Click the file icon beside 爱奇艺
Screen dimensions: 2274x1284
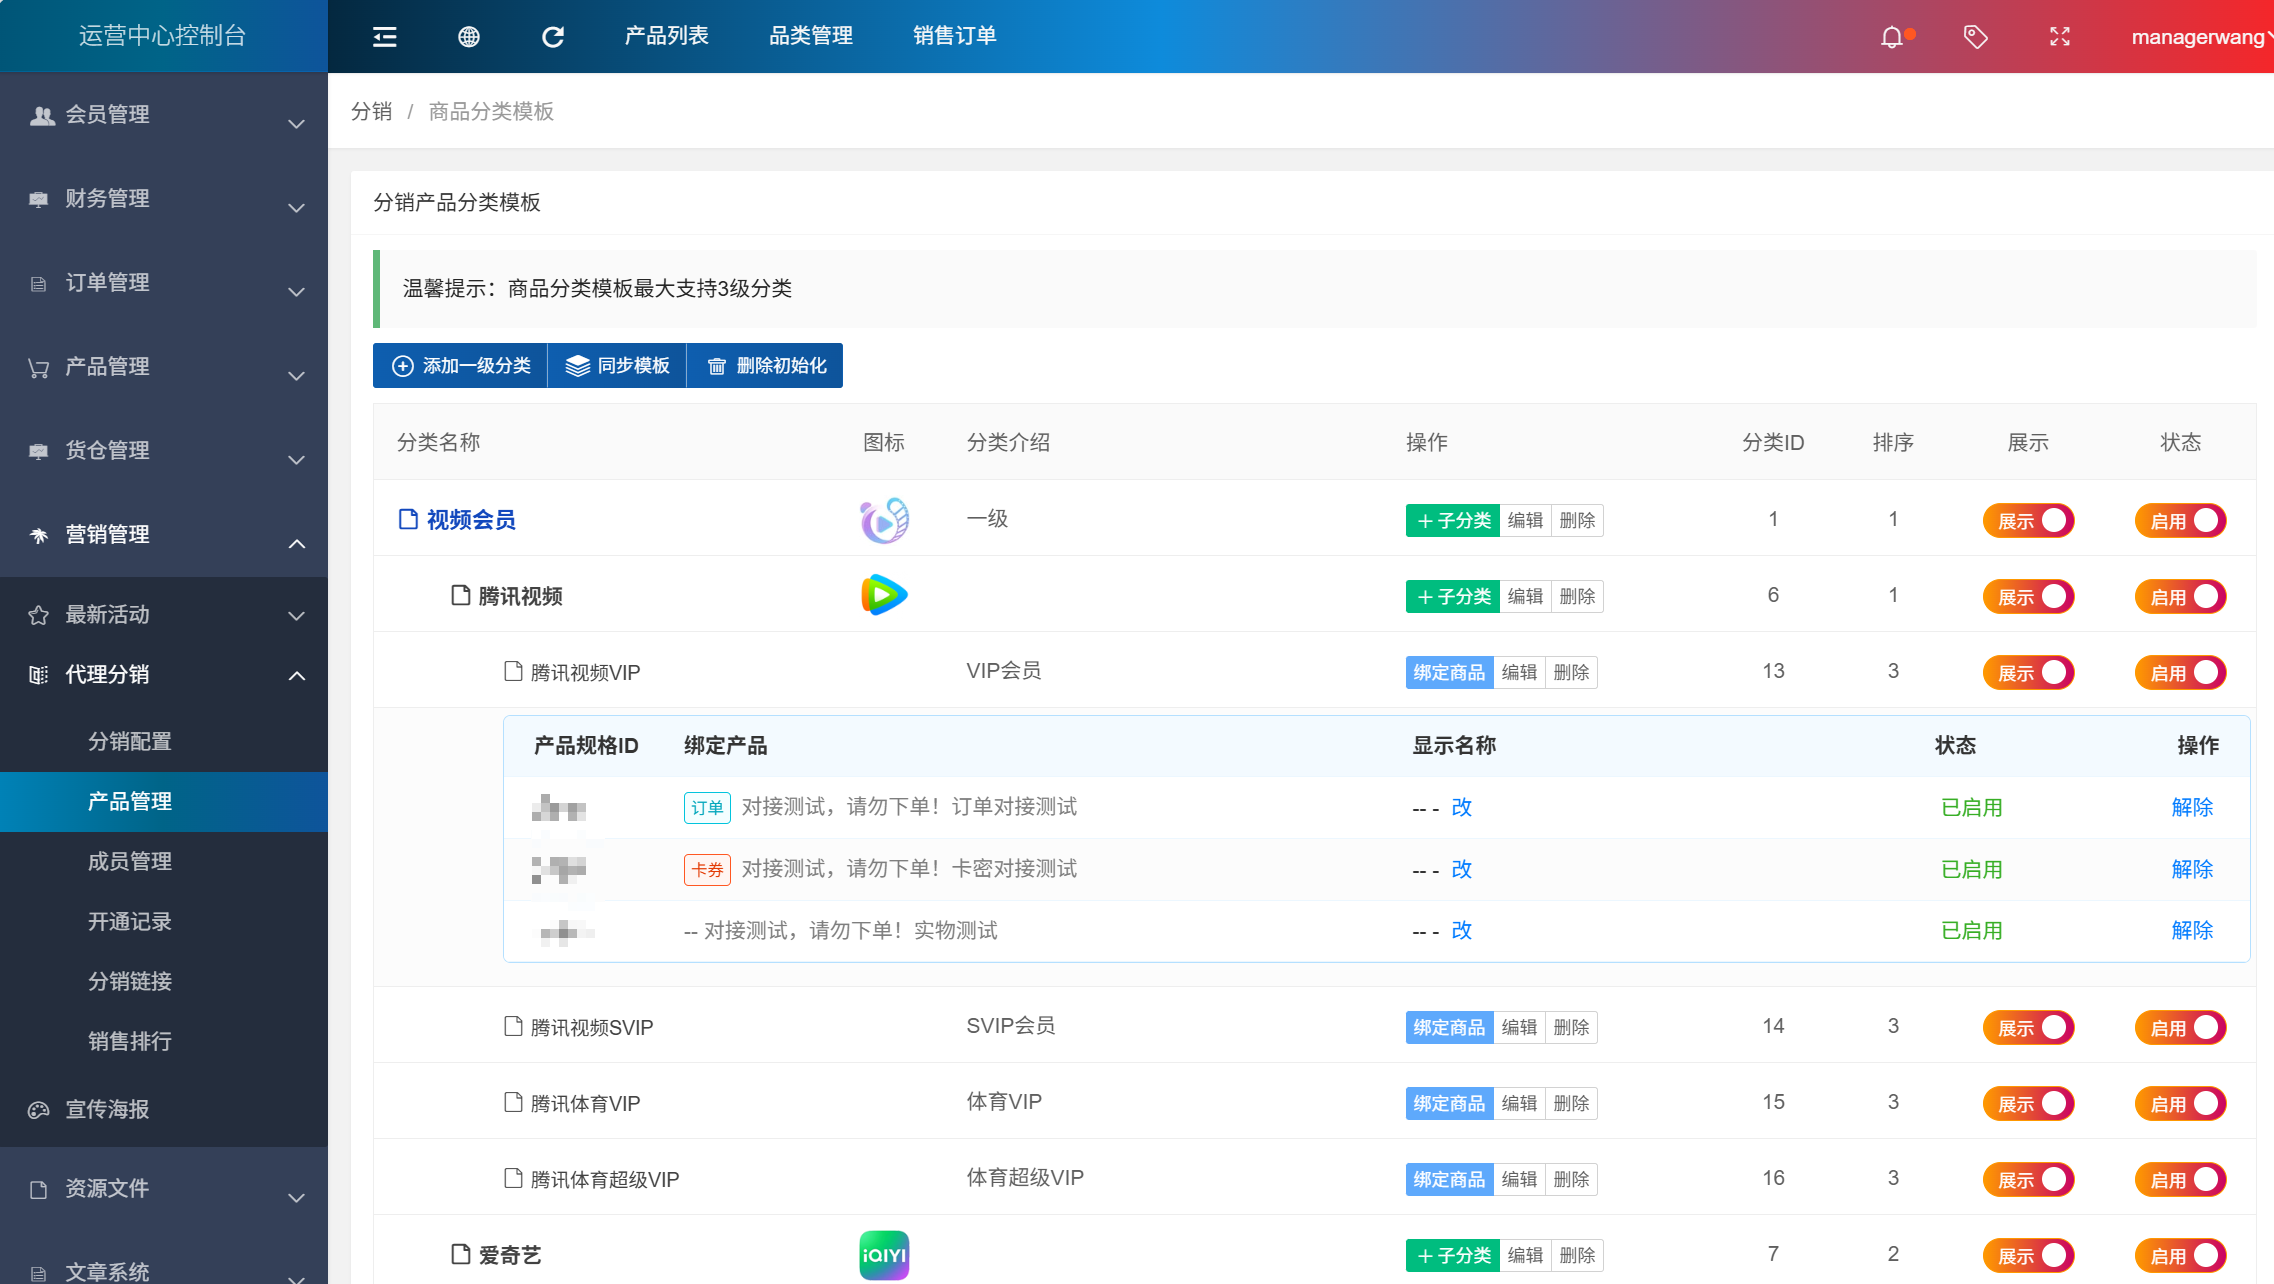(x=460, y=1254)
